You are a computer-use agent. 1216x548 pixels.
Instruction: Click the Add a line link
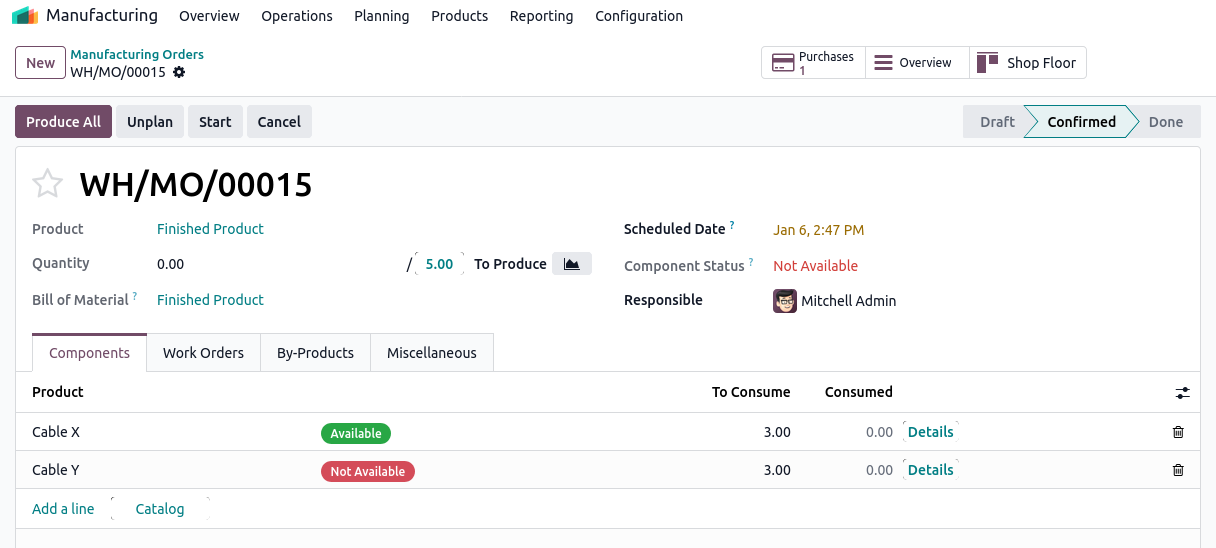pyautogui.click(x=63, y=509)
